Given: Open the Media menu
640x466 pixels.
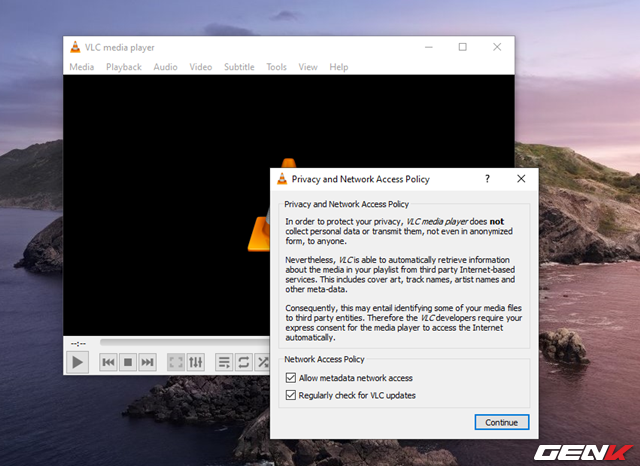Looking at the screenshot, I should tap(82, 67).
